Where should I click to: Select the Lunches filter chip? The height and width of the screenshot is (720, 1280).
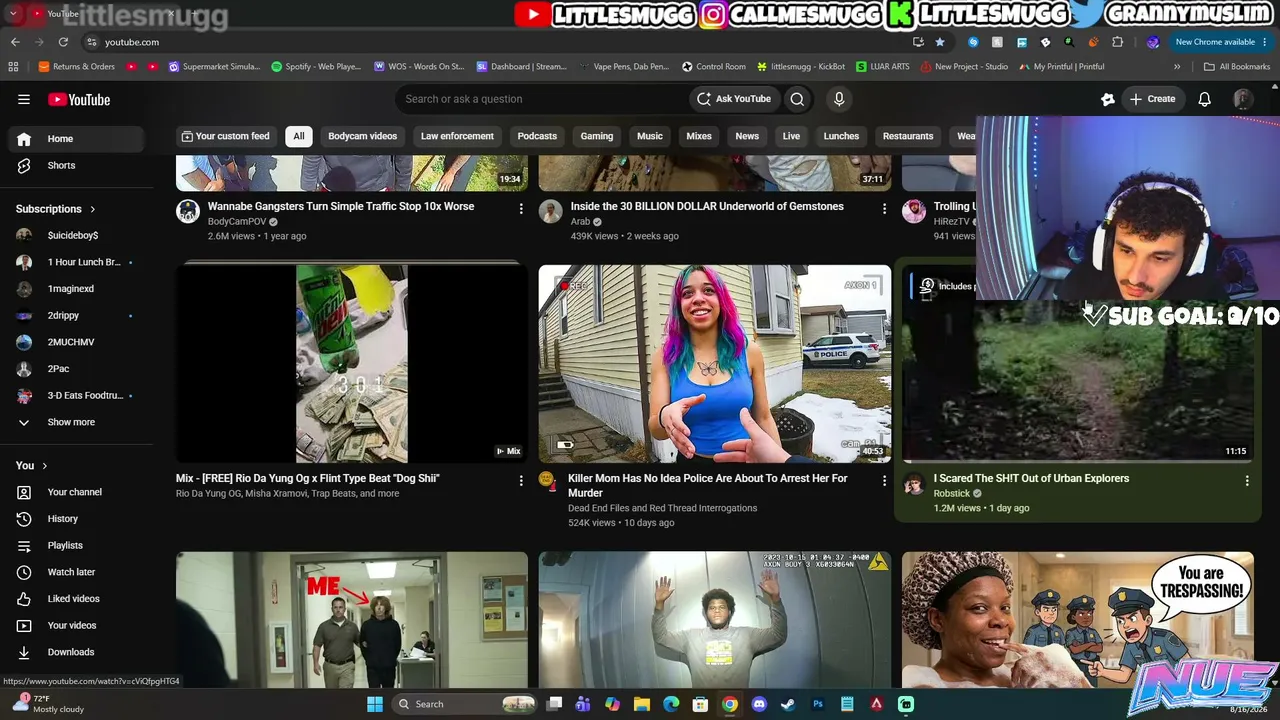(841, 136)
